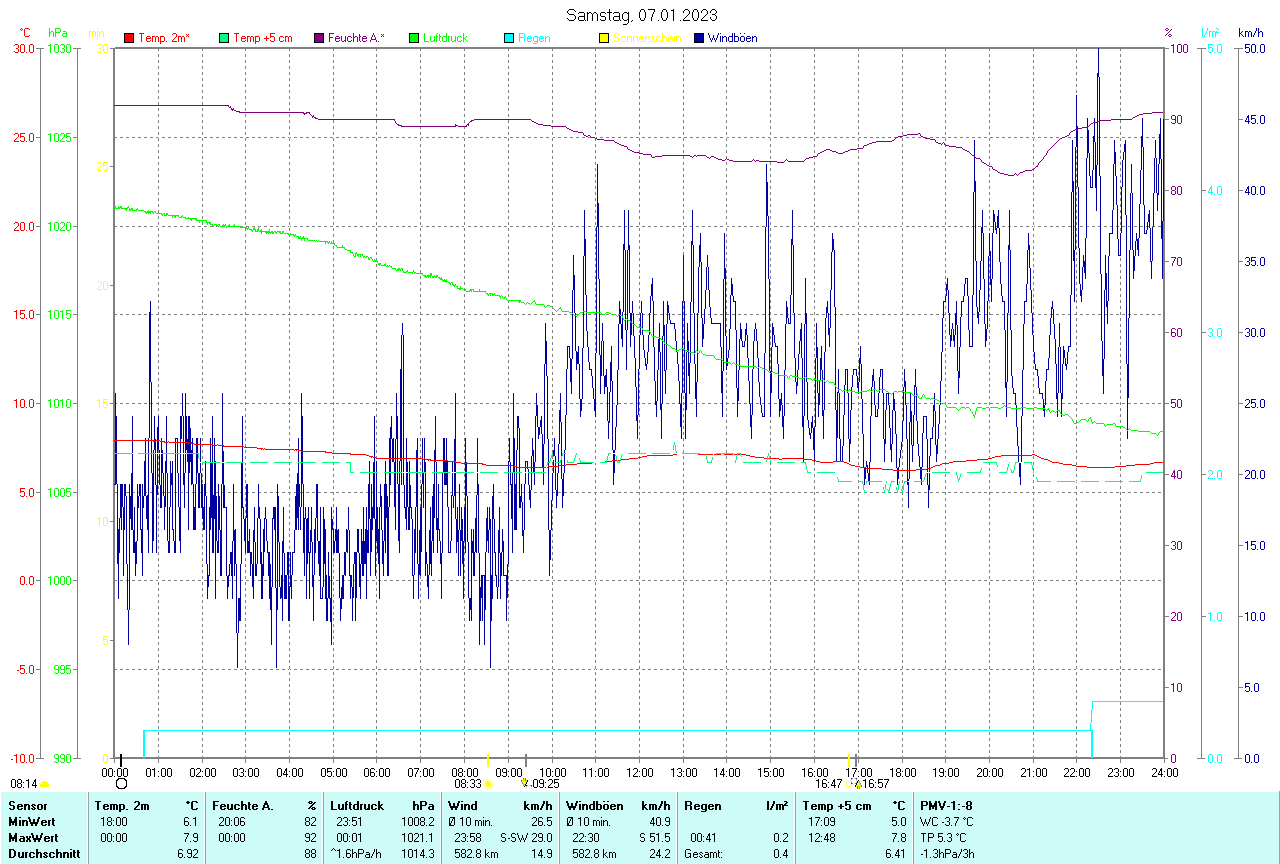Click the marker icon left of 09:25
1280x864 pixels.
525,784
